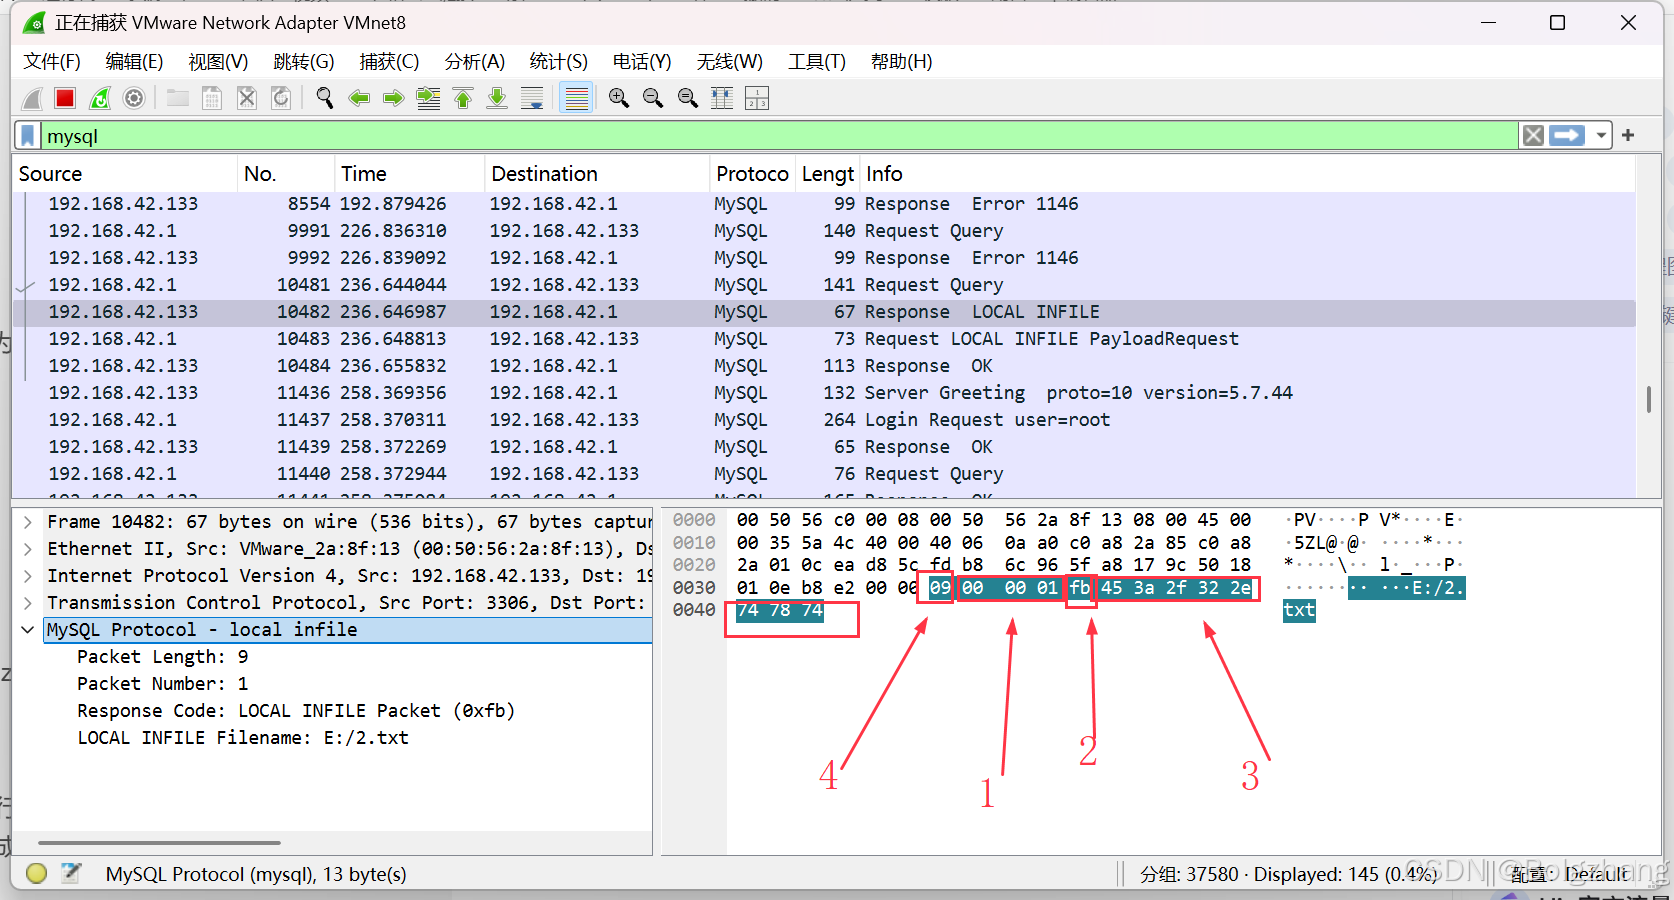Click the packet details horizontal scrollbar thumb
This screenshot has width=1674, height=900.
pos(159,843)
